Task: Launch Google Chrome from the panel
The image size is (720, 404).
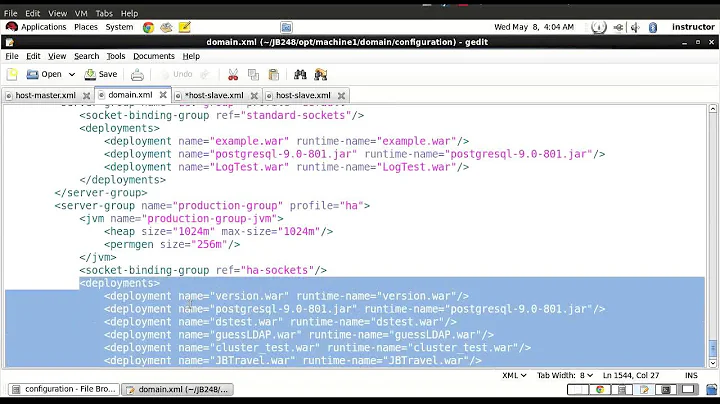Action: pyautogui.click(x=148, y=28)
